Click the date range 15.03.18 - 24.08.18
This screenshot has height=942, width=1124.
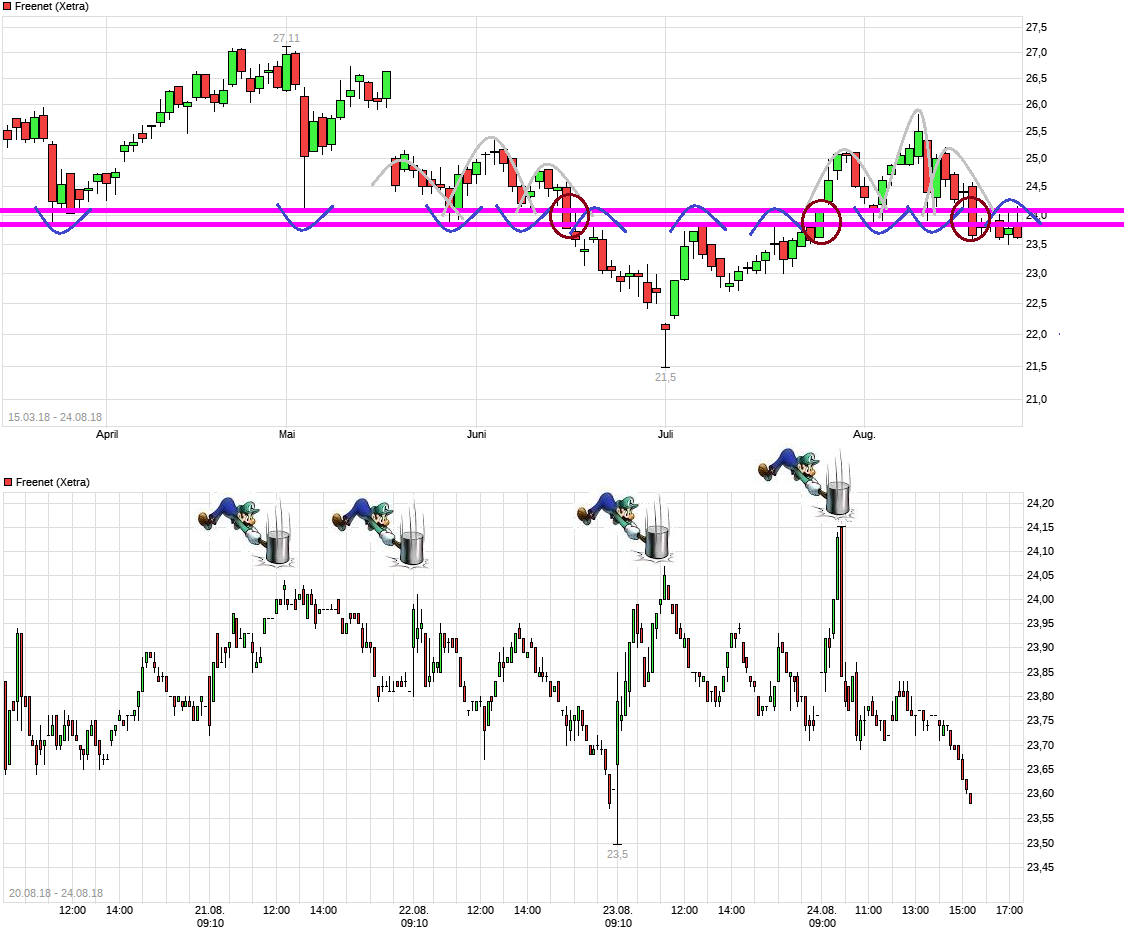55,417
